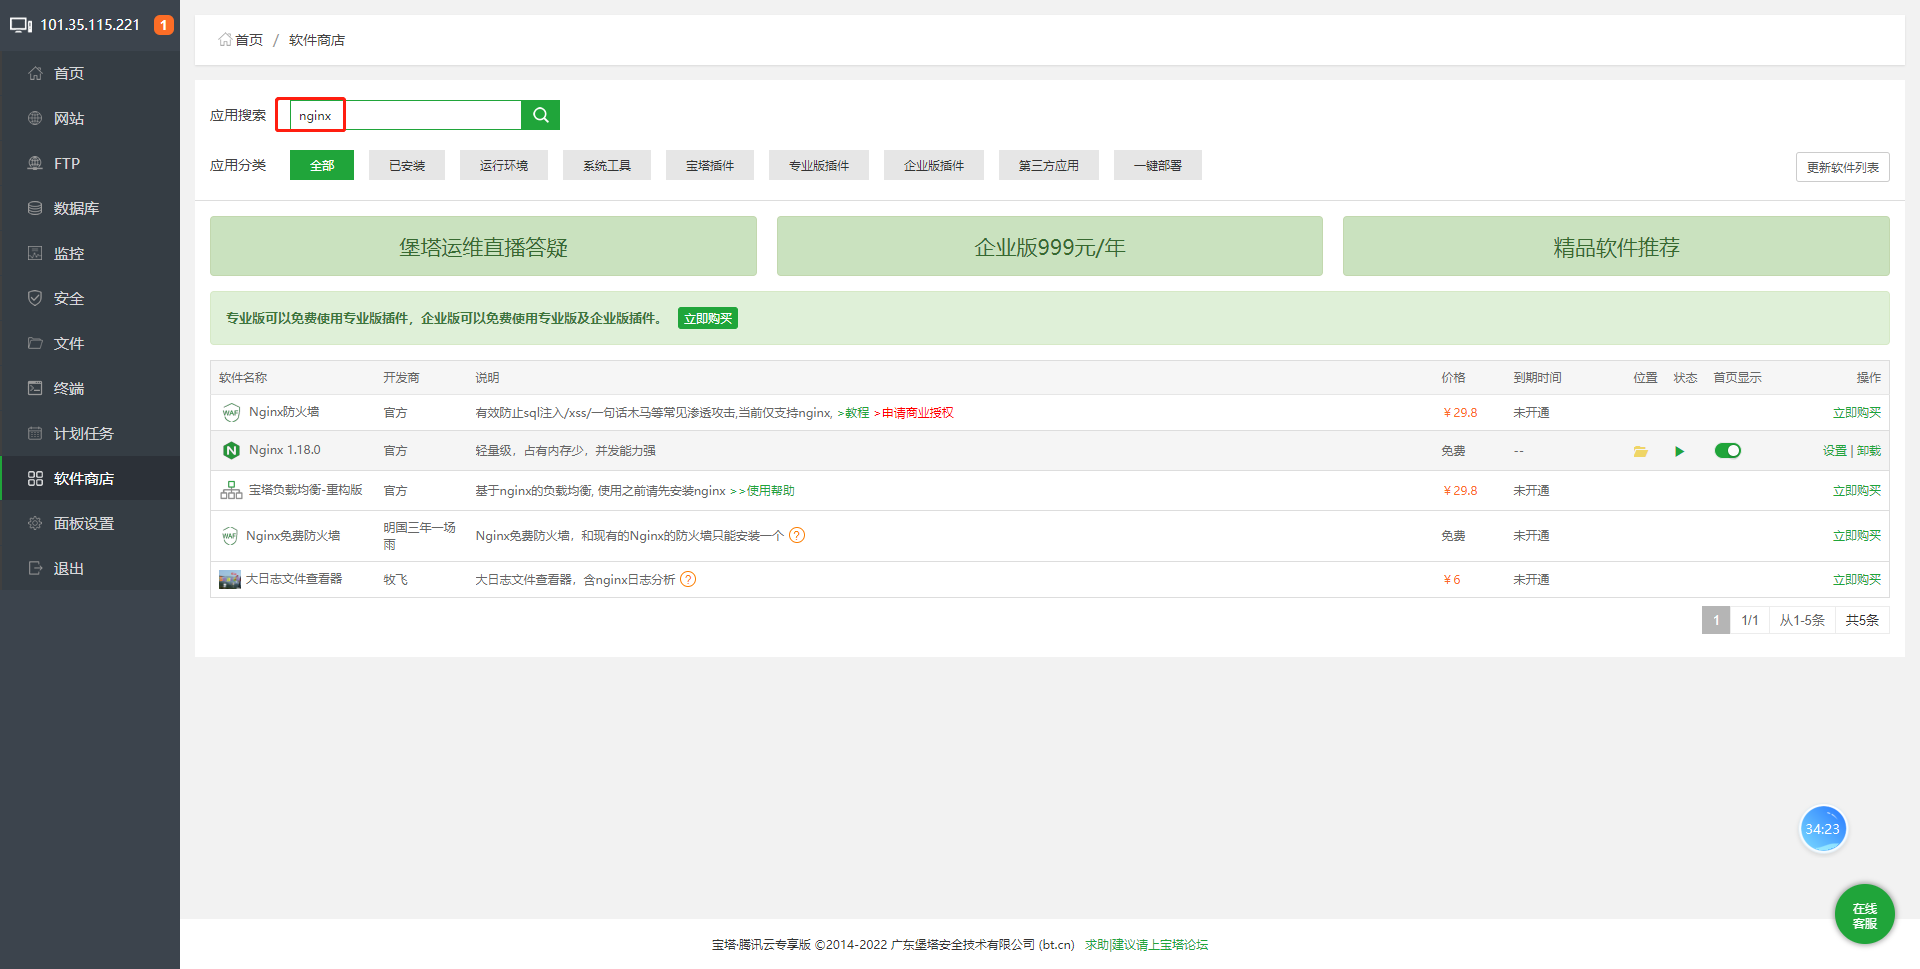Select the 已安装 category tab
This screenshot has height=969, width=1920.
click(407, 165)
